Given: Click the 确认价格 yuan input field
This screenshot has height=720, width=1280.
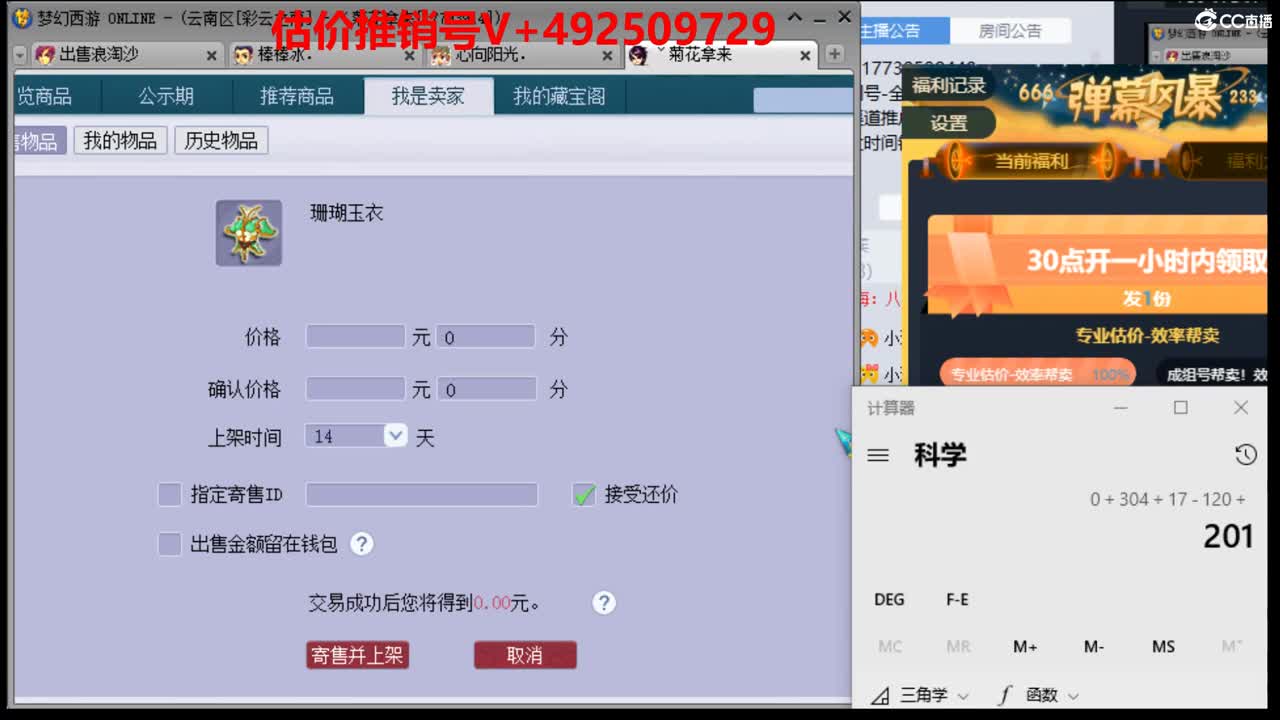Looking at the screenshot, I should click(x=355, y=389).
